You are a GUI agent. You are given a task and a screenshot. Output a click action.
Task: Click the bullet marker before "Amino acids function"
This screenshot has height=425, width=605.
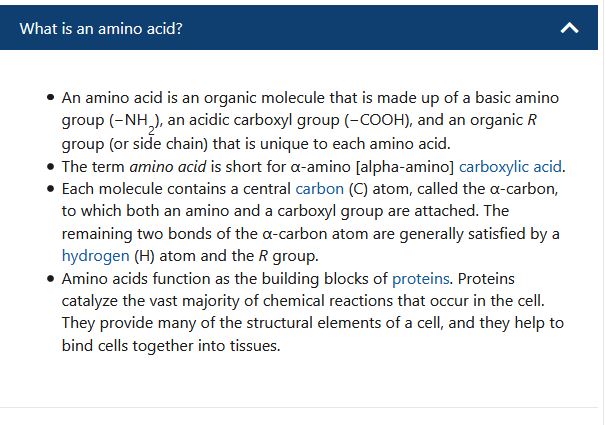[x=50, y=279]
